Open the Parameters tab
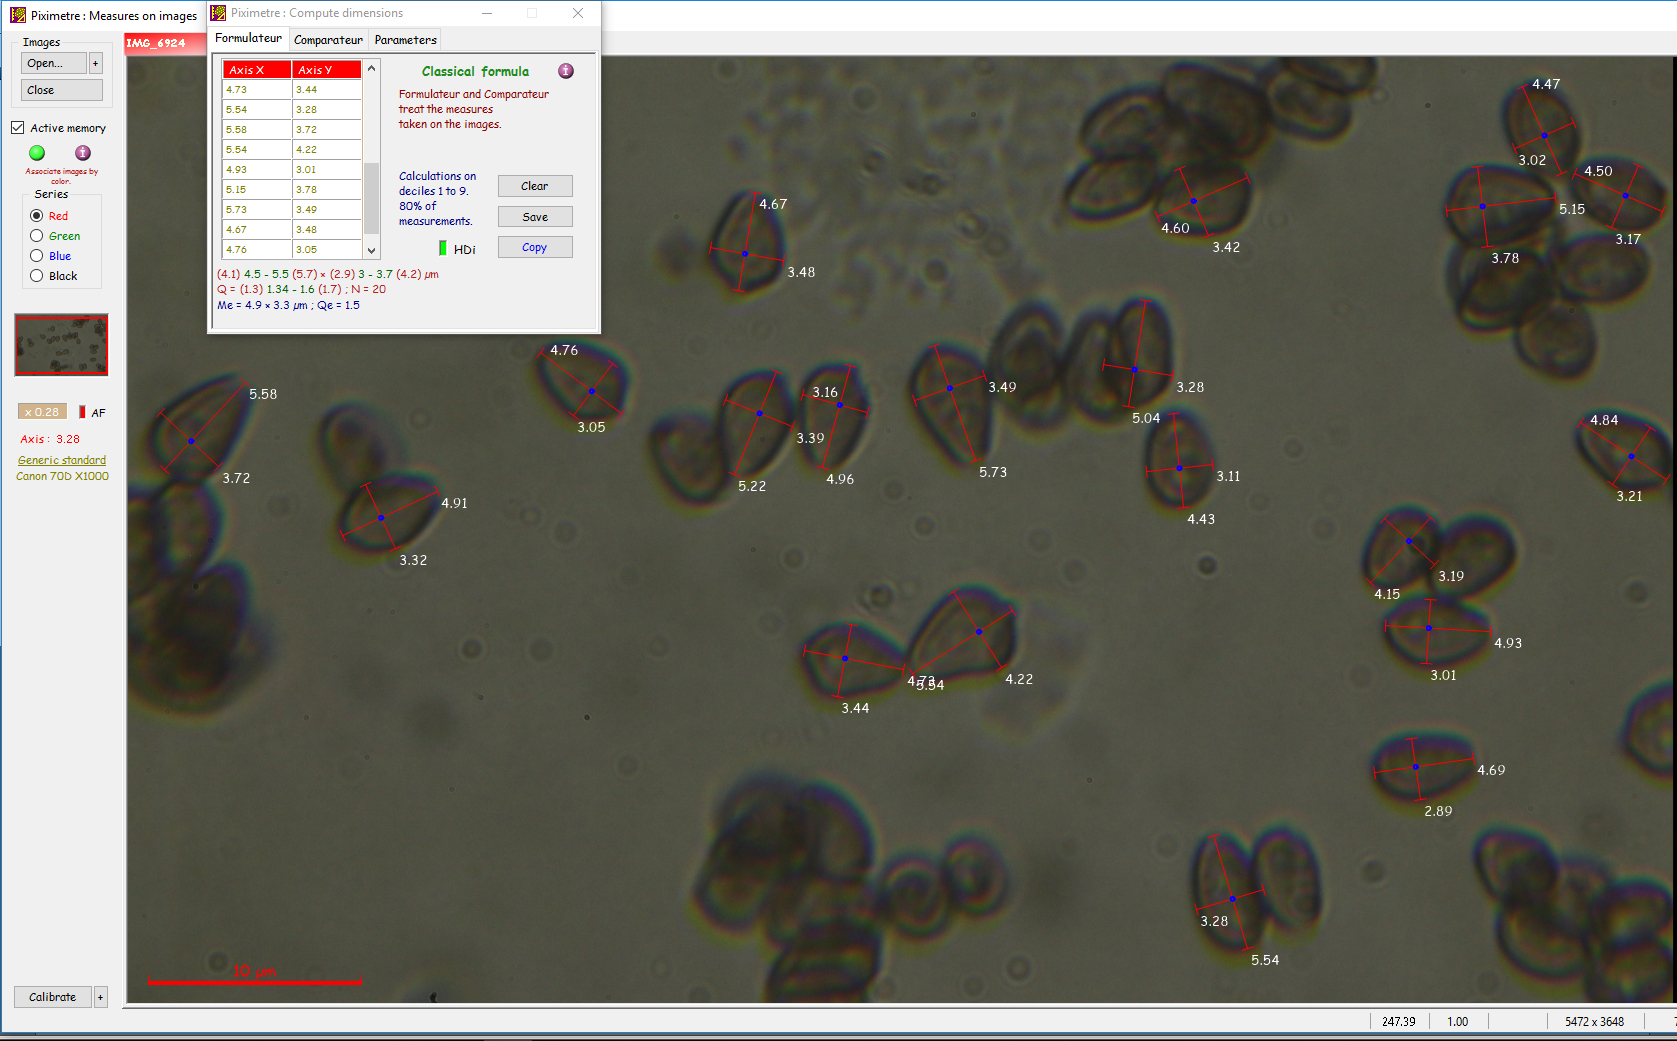 (x=405, y=40)
